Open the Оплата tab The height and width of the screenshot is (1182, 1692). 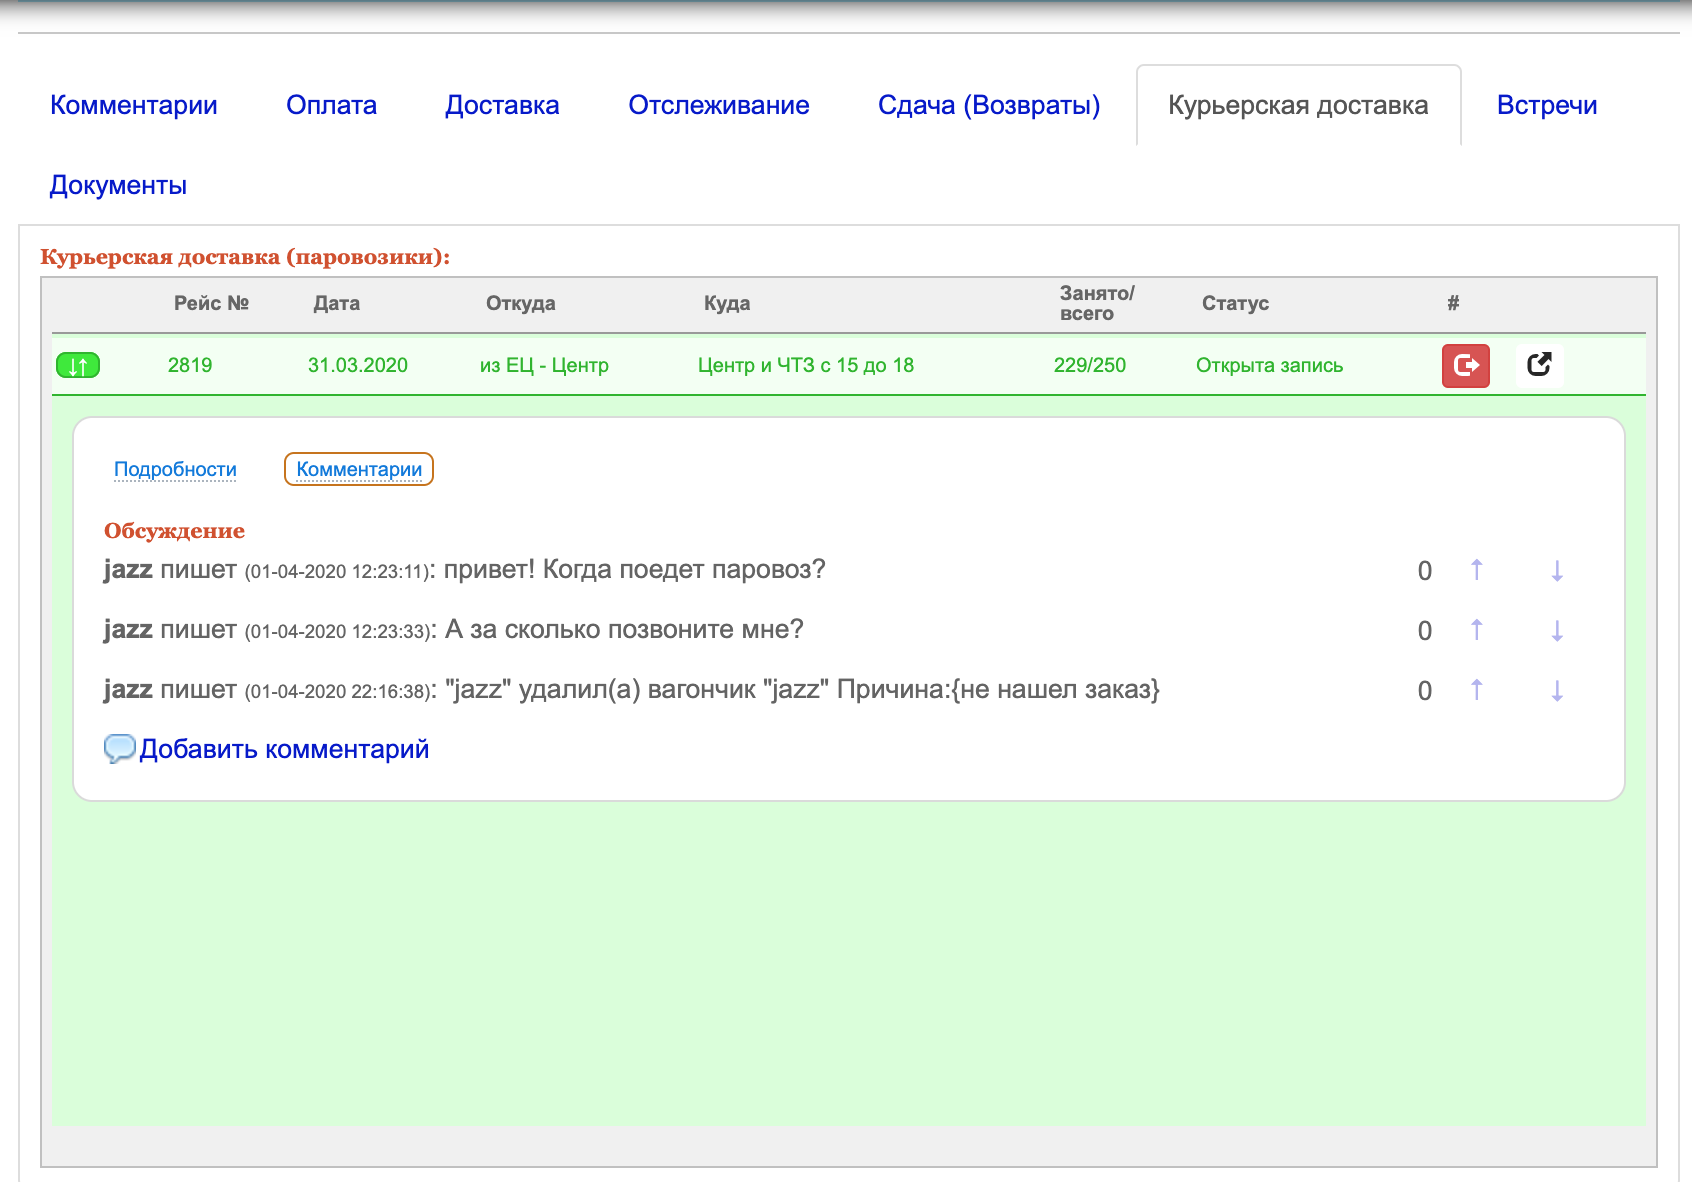[x=331, y=105]
